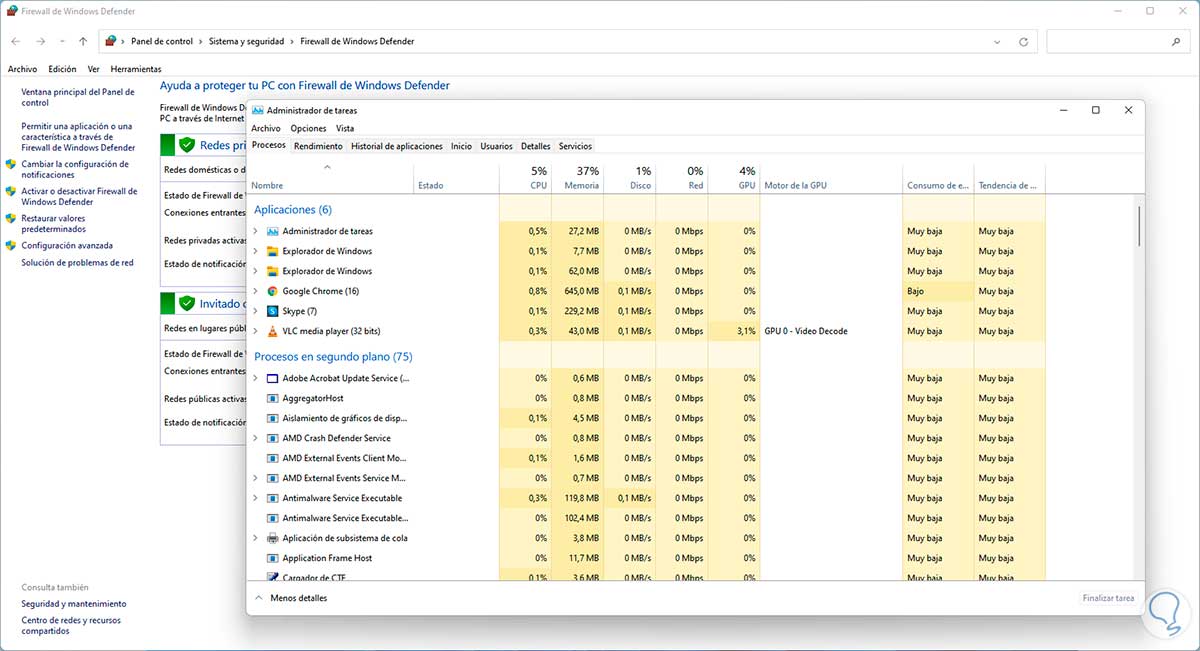
Task: Select the Administrador de tareas process icon
Action: pyautogui.click(x=273, y=231)
